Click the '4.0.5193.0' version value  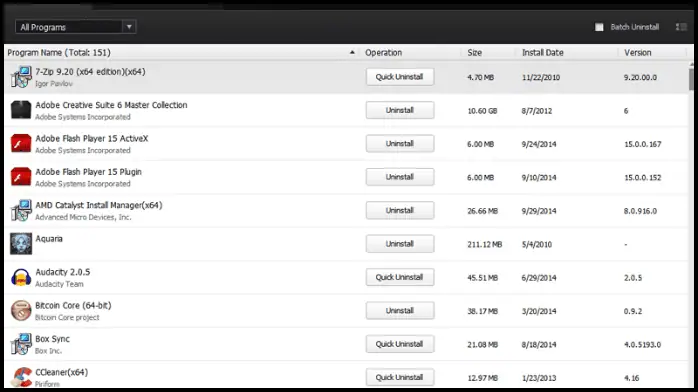click(x=642, y=344)
